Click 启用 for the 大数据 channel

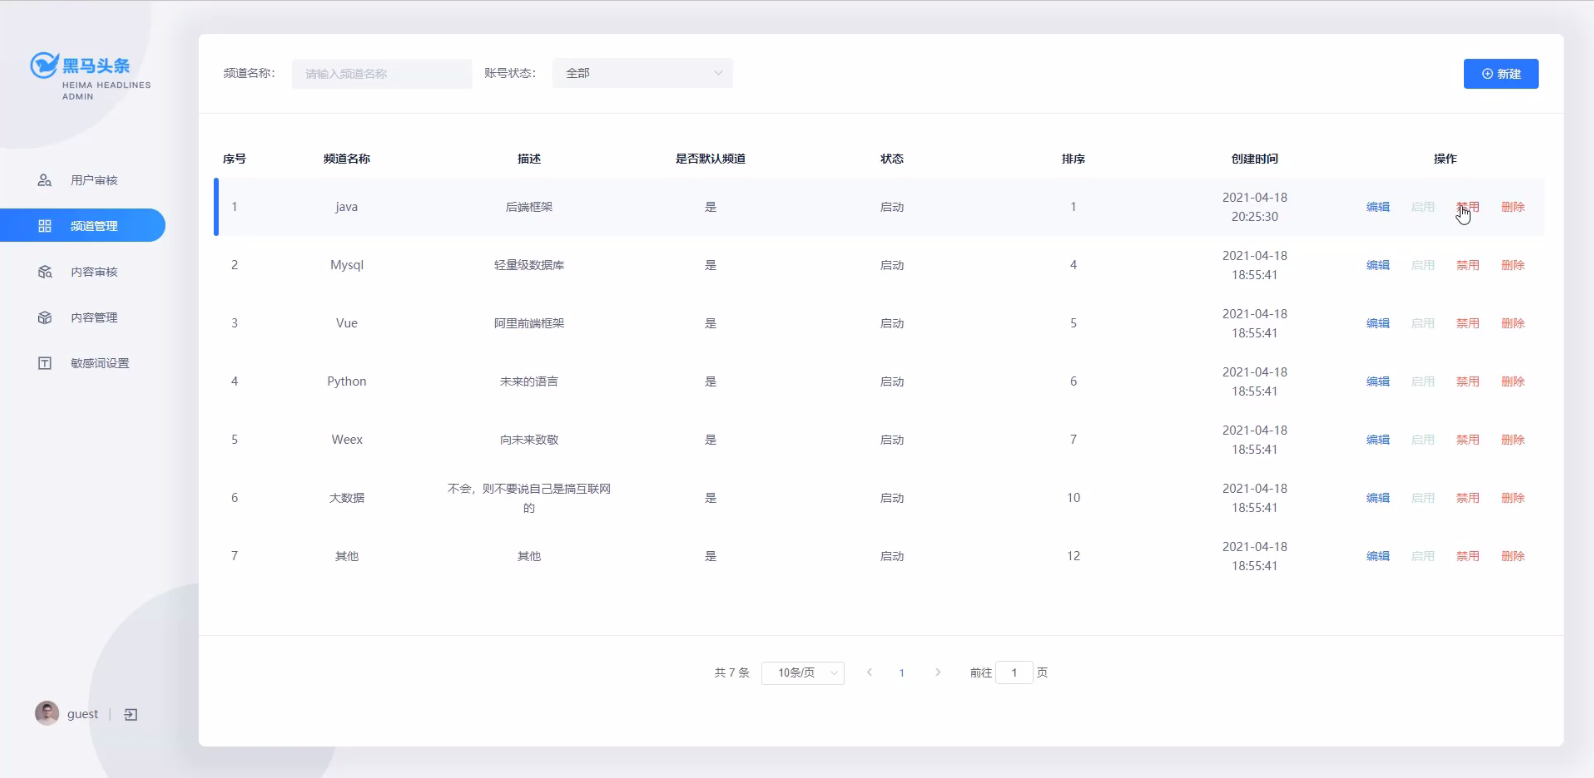click(x=1423, y=498)
